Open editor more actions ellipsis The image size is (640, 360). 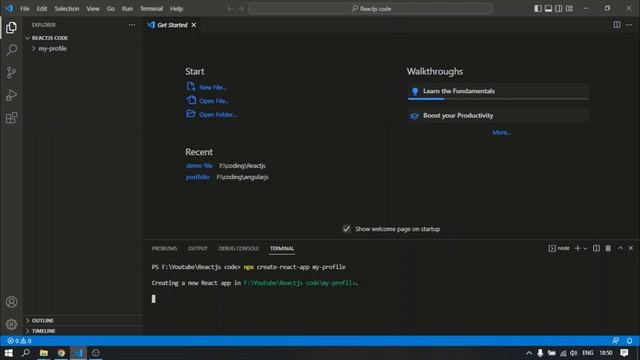(629, 25)
